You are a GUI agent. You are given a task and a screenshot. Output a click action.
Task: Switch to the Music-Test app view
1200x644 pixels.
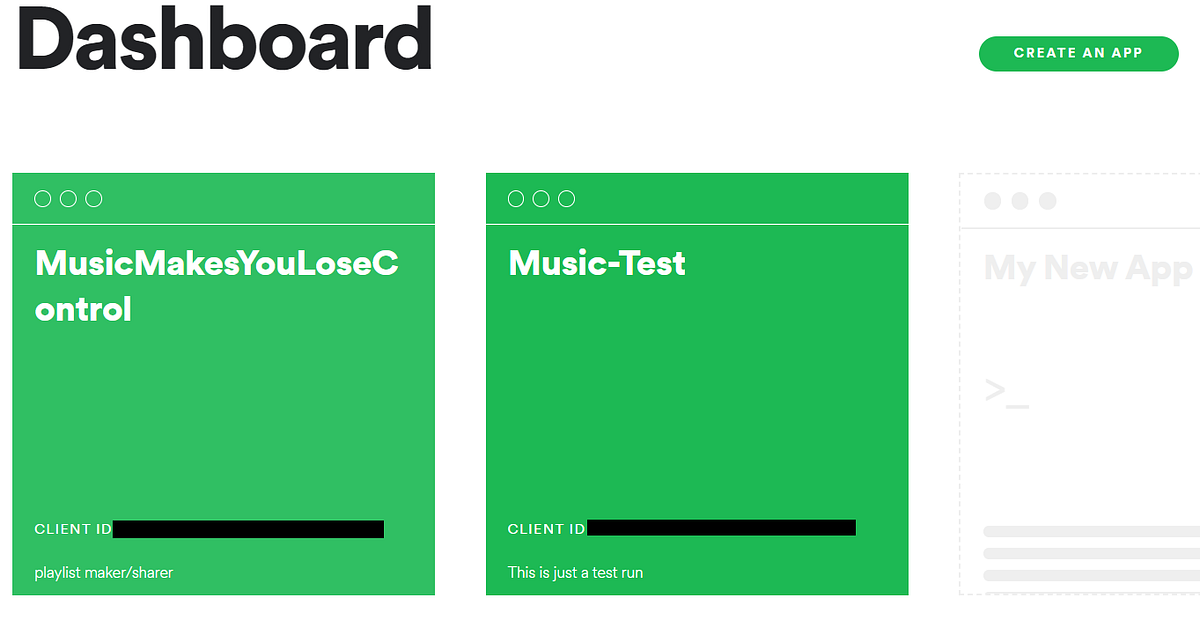click(x=597, y=263)
